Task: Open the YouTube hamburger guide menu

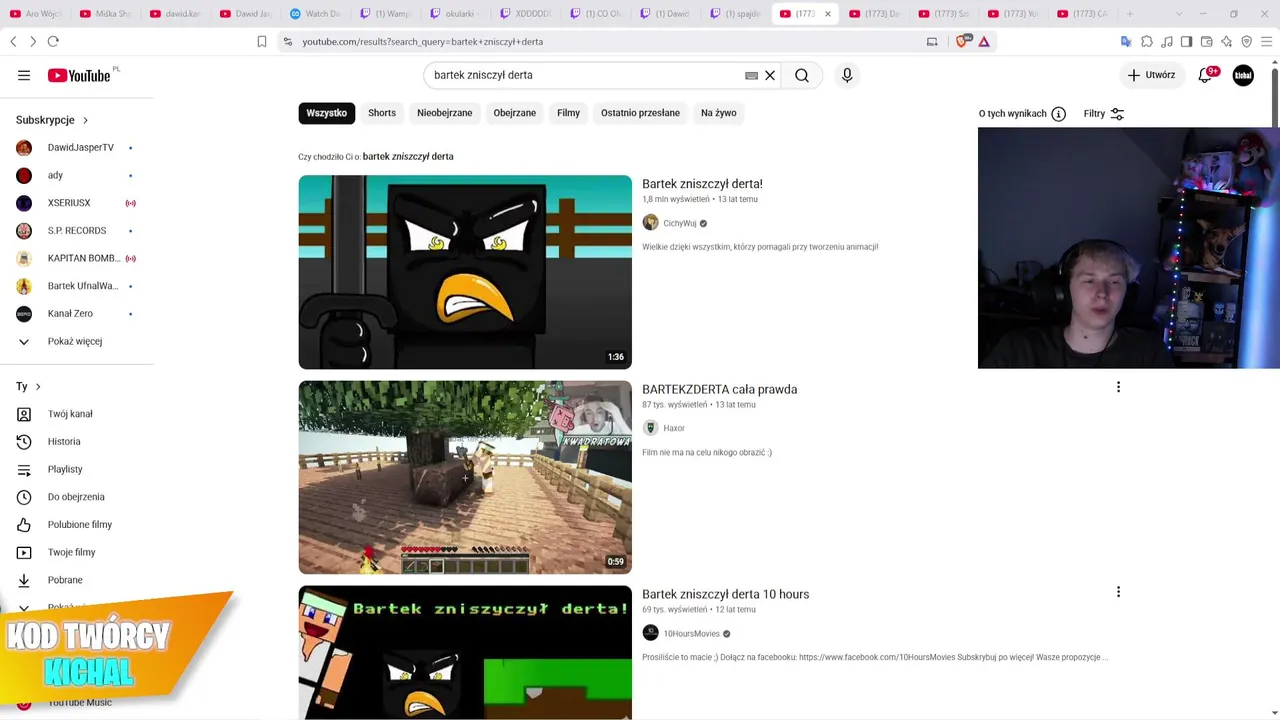Action: pyautogui.click(x=24, y=75)
